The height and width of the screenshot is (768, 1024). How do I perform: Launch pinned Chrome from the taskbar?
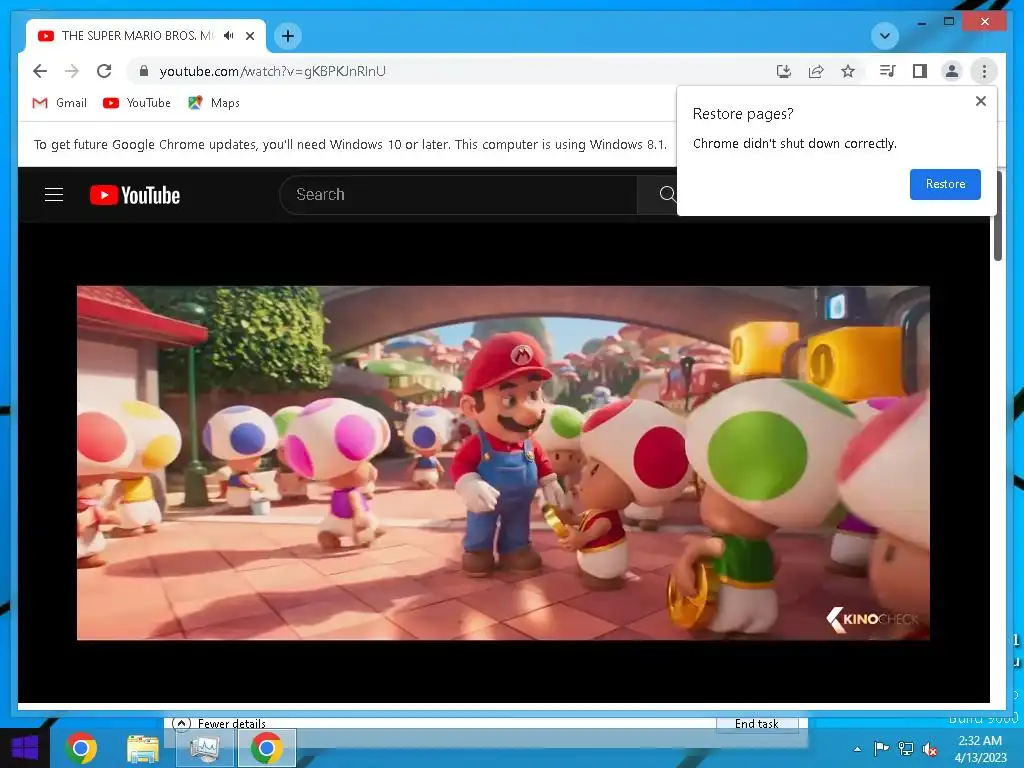click(81, 748)
